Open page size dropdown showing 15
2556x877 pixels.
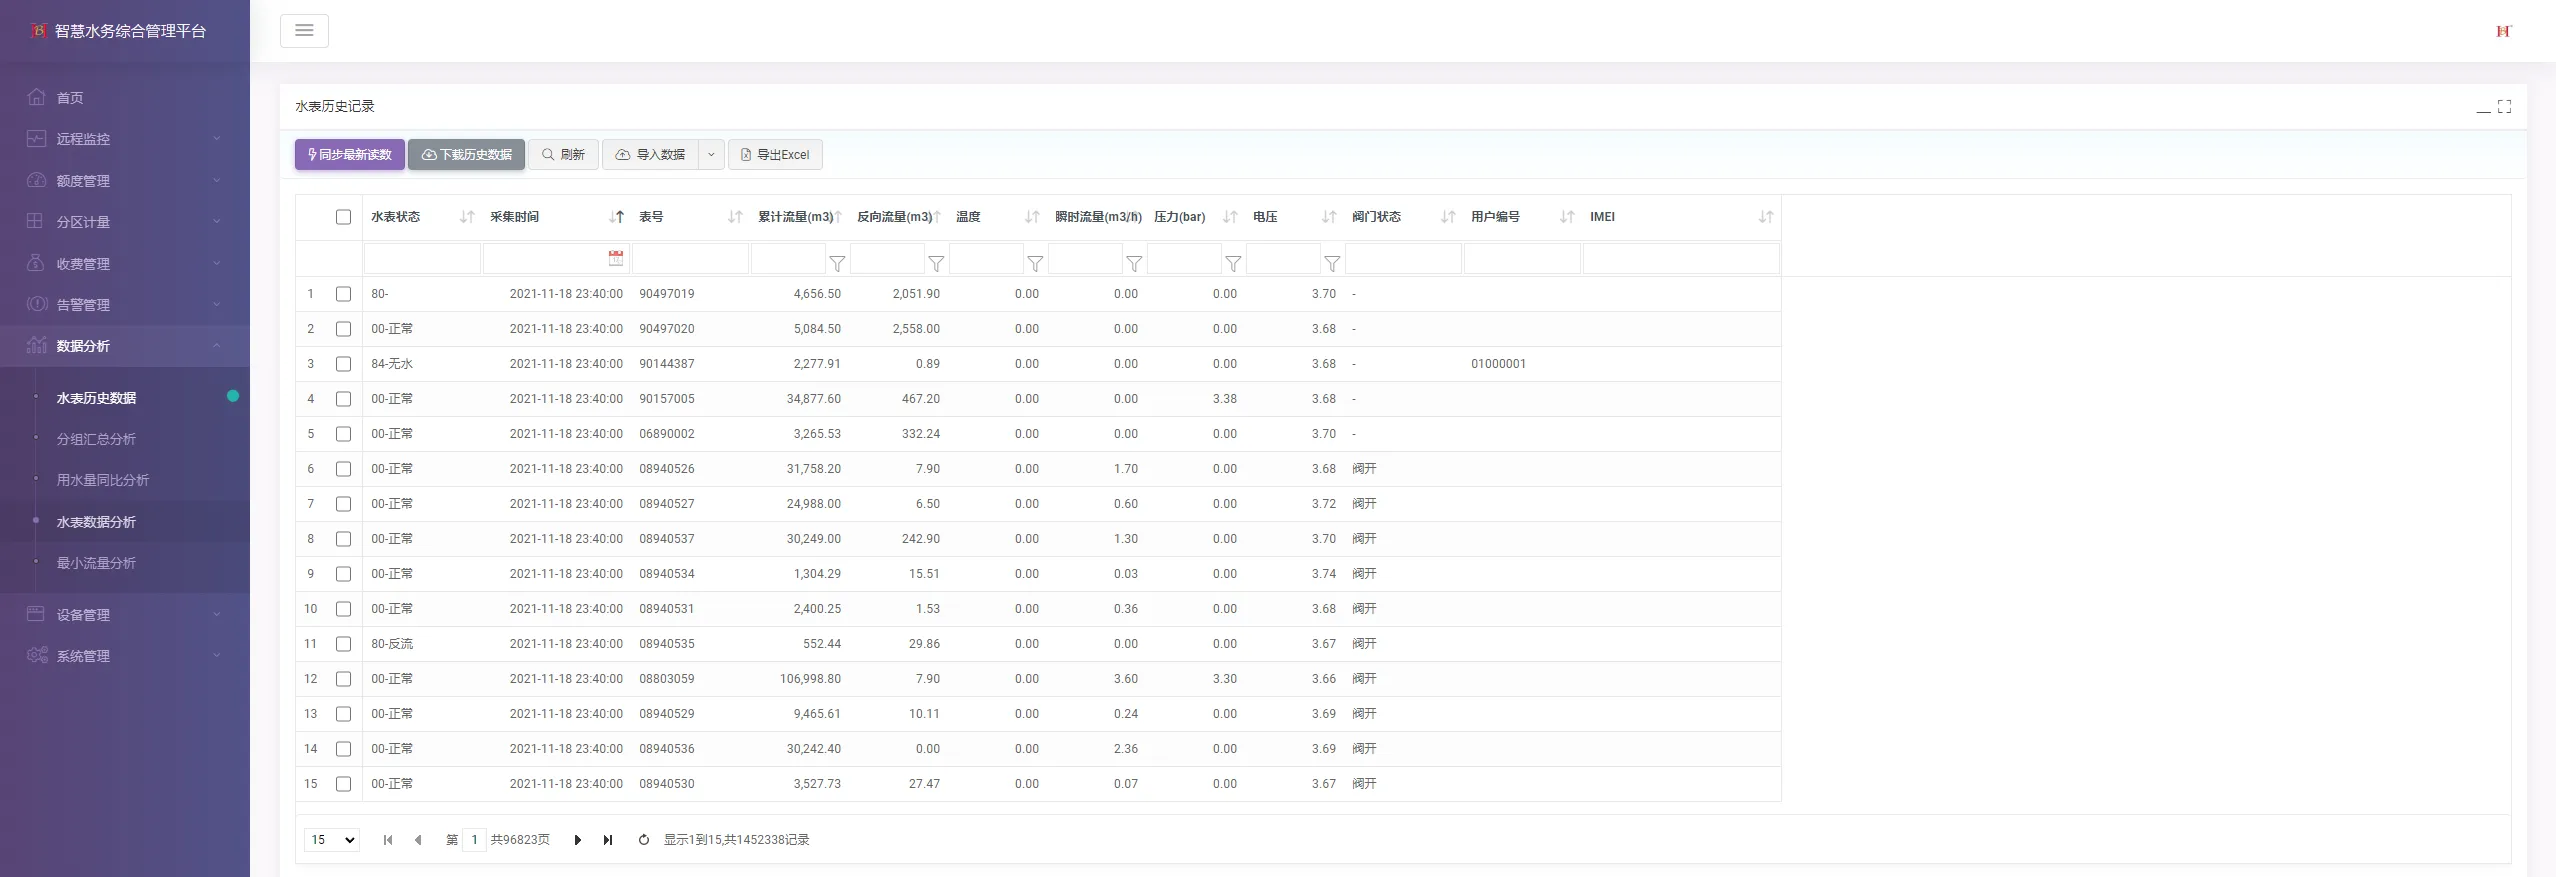[332, 840]
